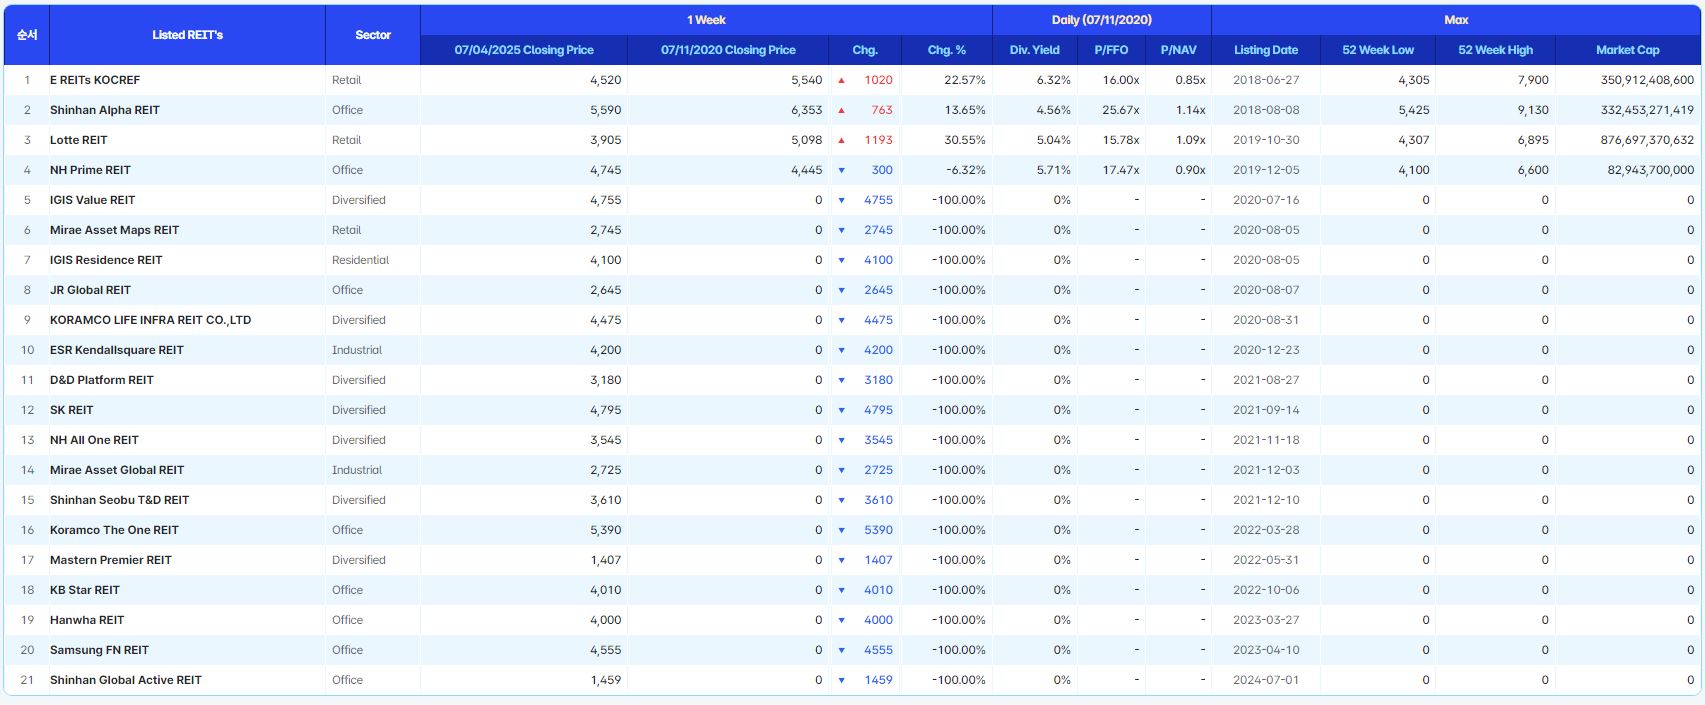Click the 1.14x P/NAV value

[x=1191, y=110]
